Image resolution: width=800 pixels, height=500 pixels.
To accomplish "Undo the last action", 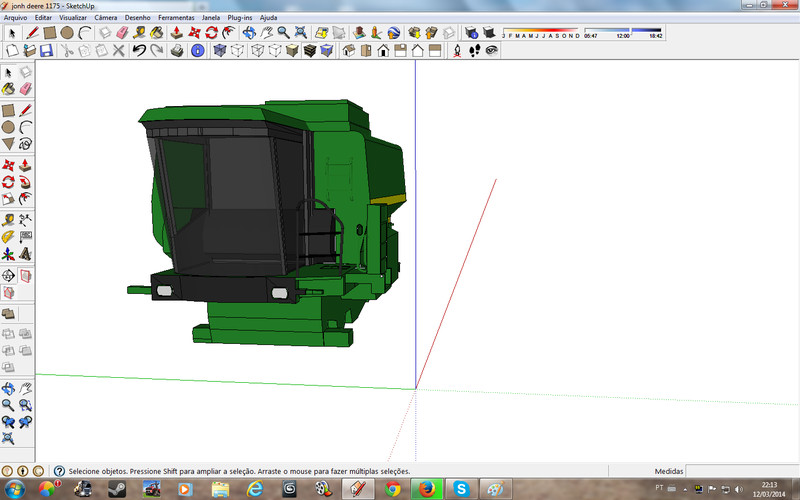I will 139,50.
